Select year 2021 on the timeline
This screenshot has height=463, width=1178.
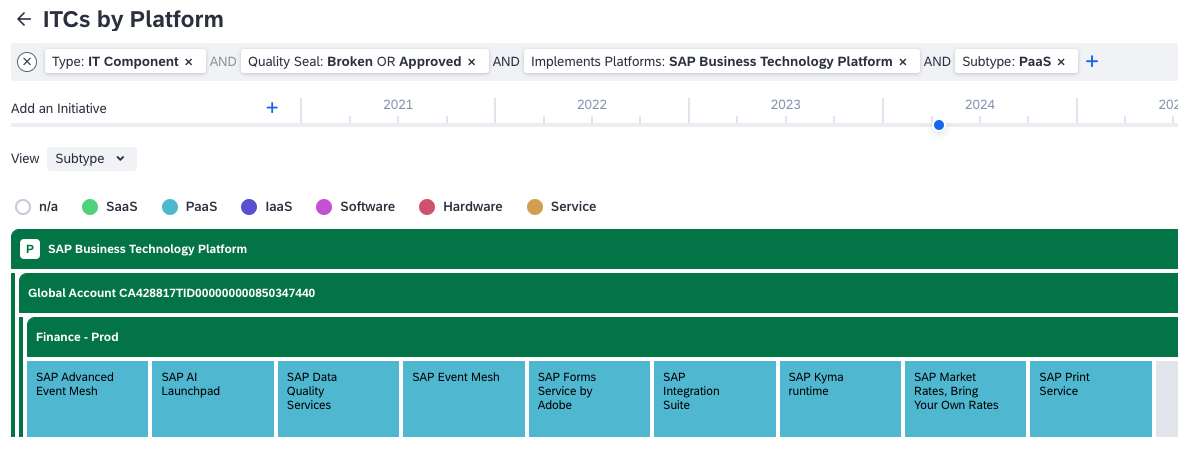[398, 104]
